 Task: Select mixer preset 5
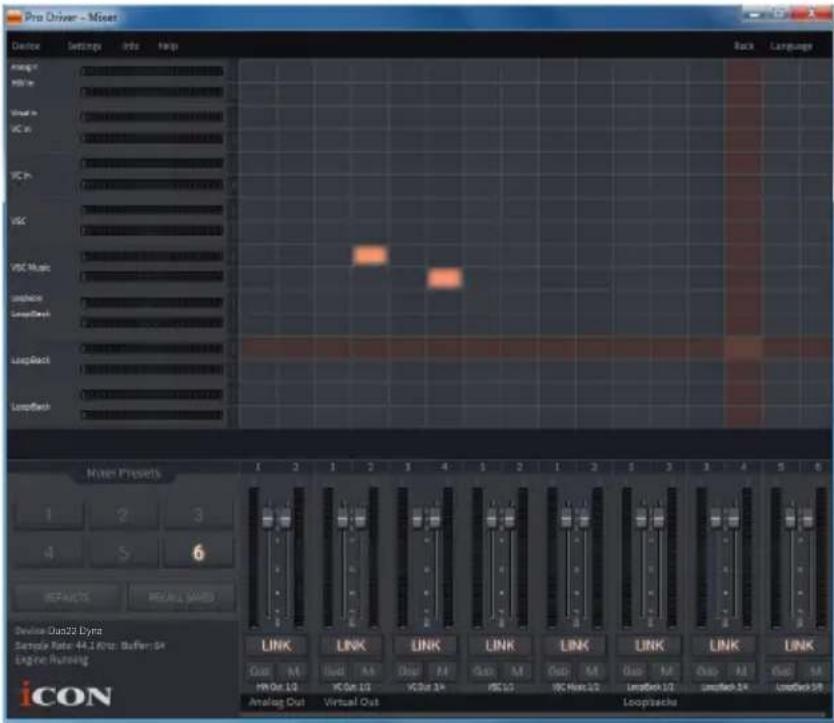click(123, 552)
